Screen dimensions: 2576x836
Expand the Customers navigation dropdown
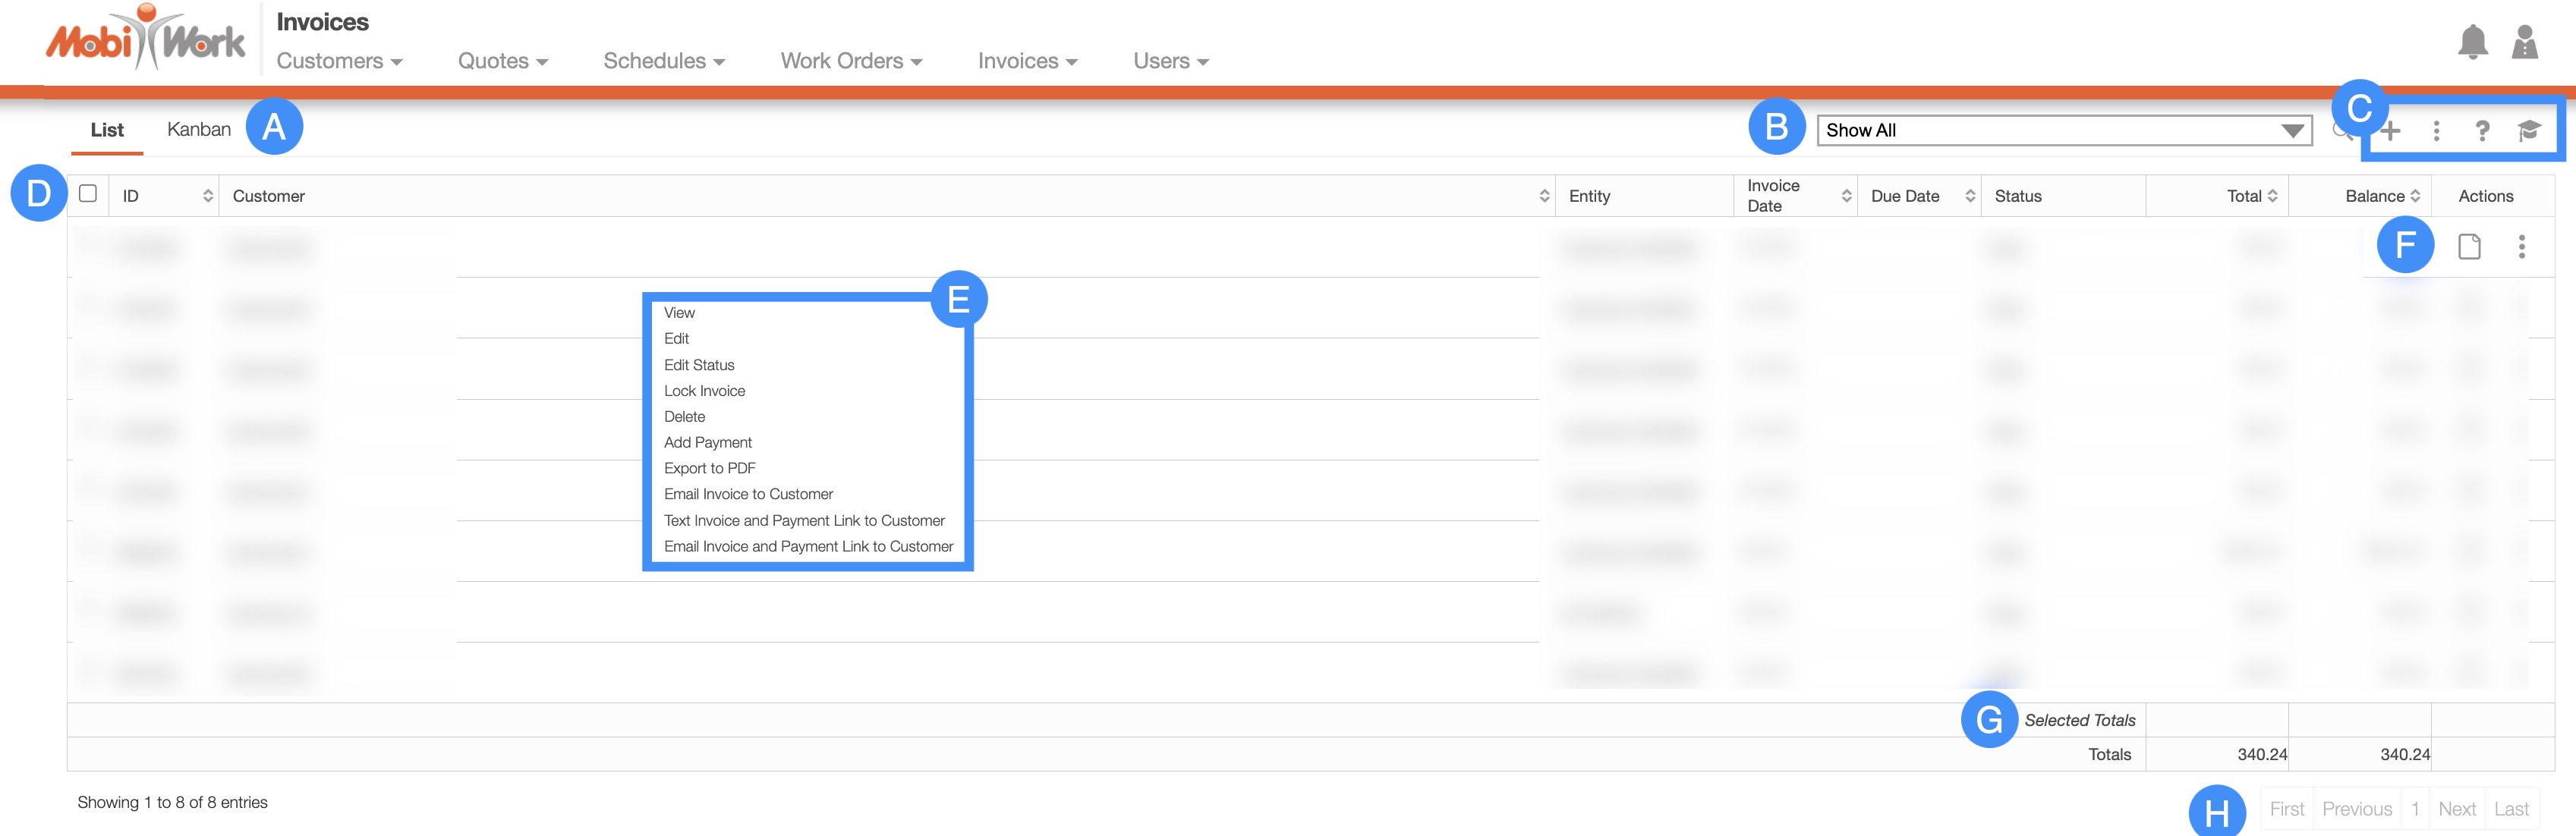pos(339,61)
